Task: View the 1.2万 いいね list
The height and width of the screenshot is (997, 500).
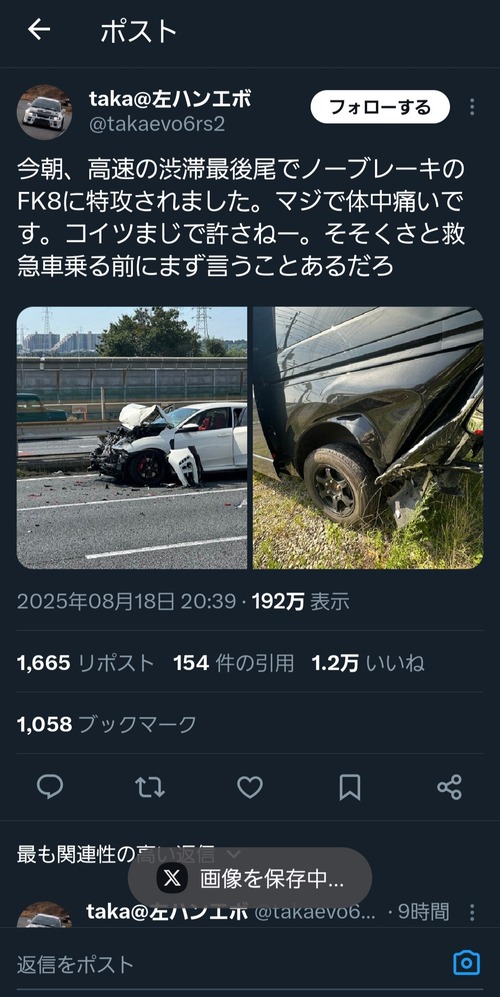Action: click(x=368, y=663)
